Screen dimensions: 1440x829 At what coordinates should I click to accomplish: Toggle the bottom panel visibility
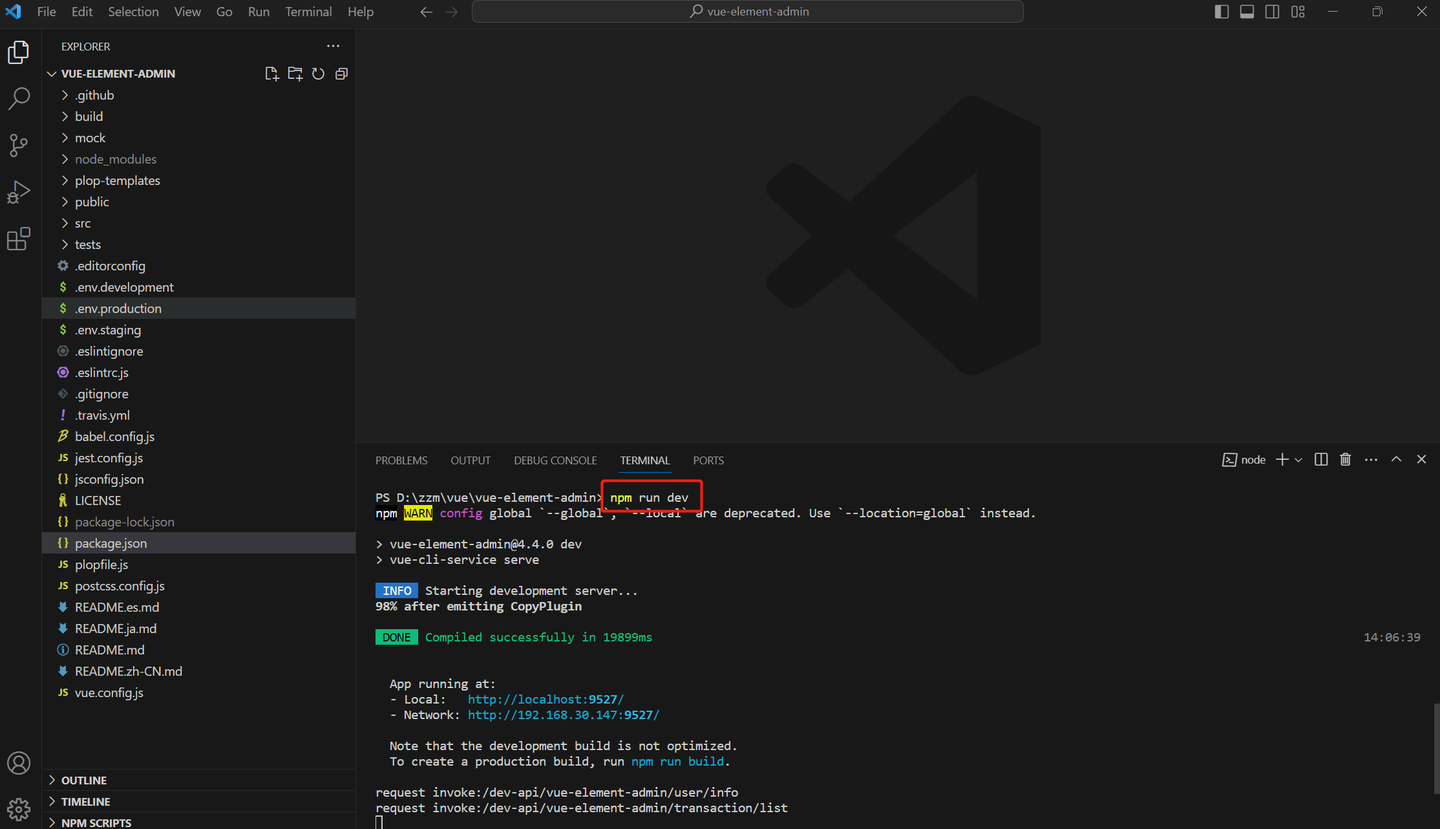(1247, 12)
